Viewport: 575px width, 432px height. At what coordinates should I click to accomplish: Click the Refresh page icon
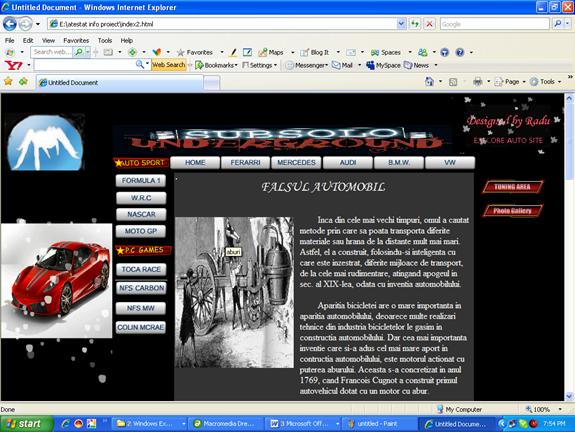coord(415,24)
